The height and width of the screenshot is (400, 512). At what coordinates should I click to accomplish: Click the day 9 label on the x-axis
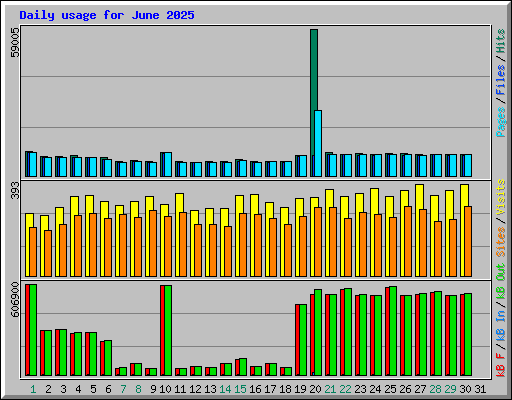click(x=153, y=389)
